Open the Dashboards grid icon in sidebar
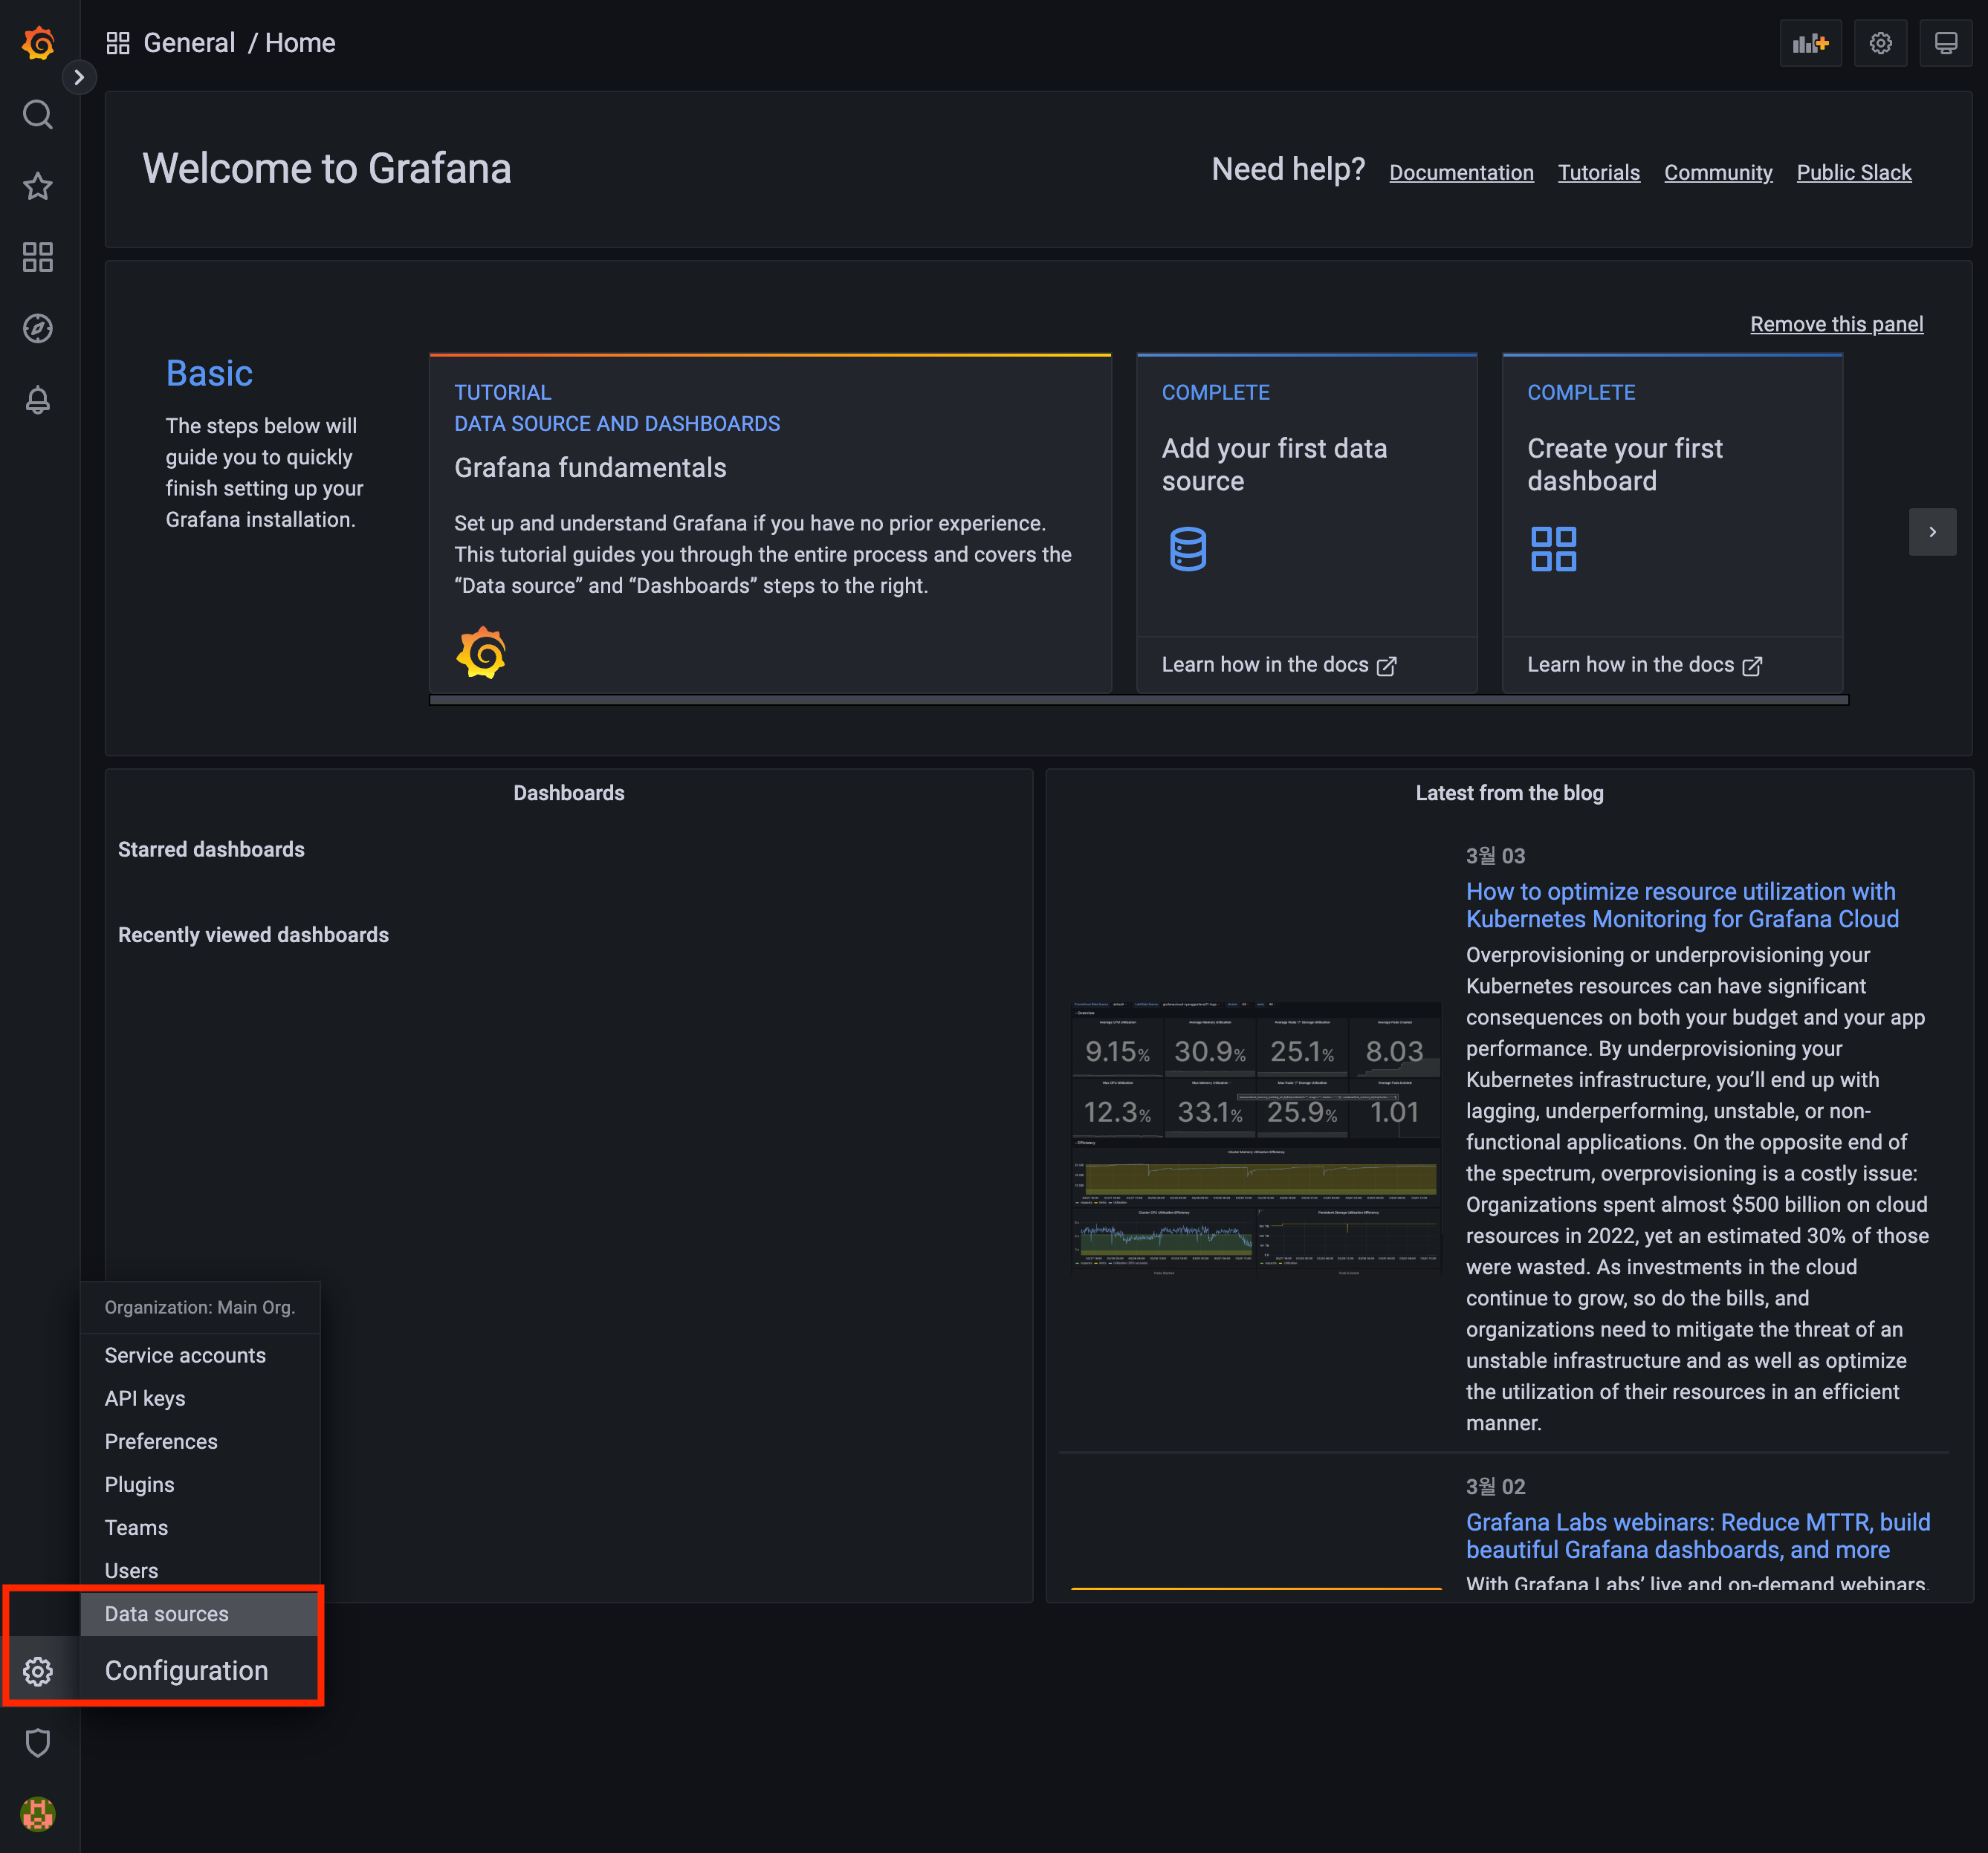Image resolution: width=1988 pixels, height=1853 pixels. coord(38,257)
